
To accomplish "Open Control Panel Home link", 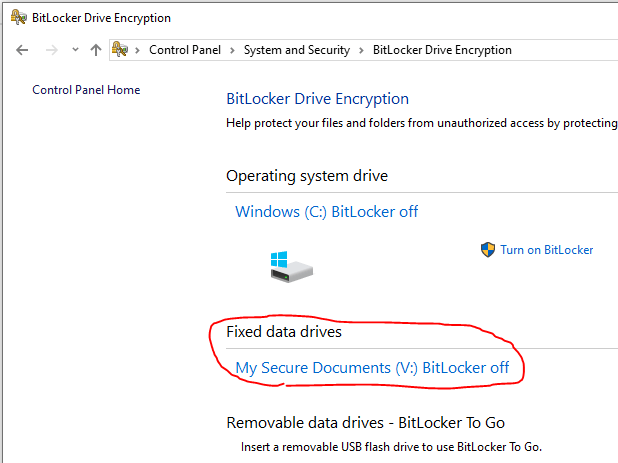I will (86, 90).
